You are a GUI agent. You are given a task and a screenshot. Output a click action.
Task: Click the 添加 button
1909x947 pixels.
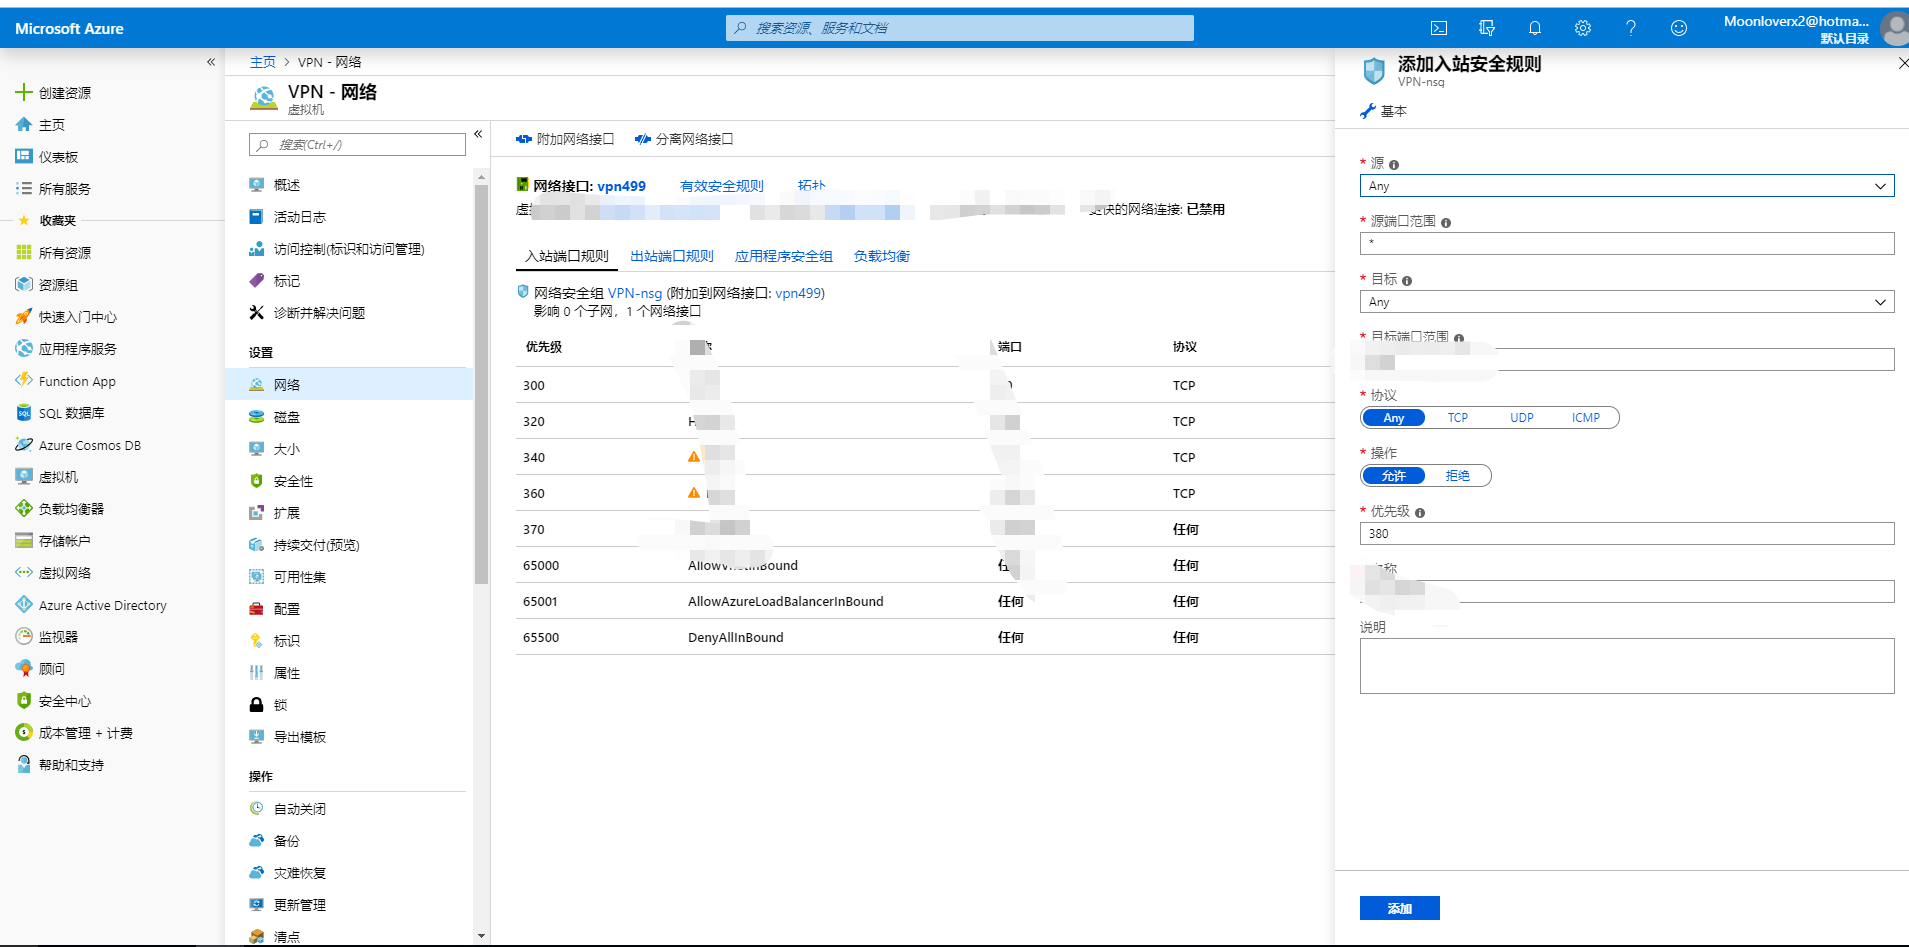pos(1400,908)
